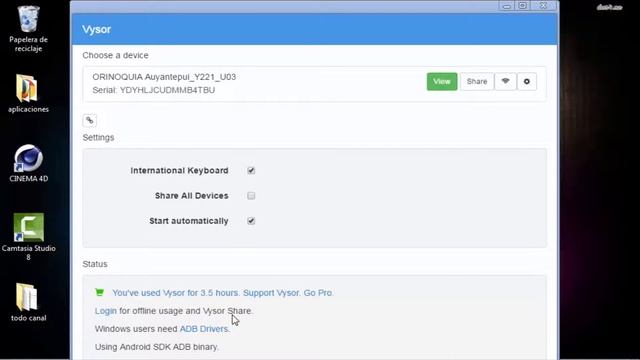The image size is (640, 360).
Task: Click the Choose a device heading
Action: coord(116,55)
